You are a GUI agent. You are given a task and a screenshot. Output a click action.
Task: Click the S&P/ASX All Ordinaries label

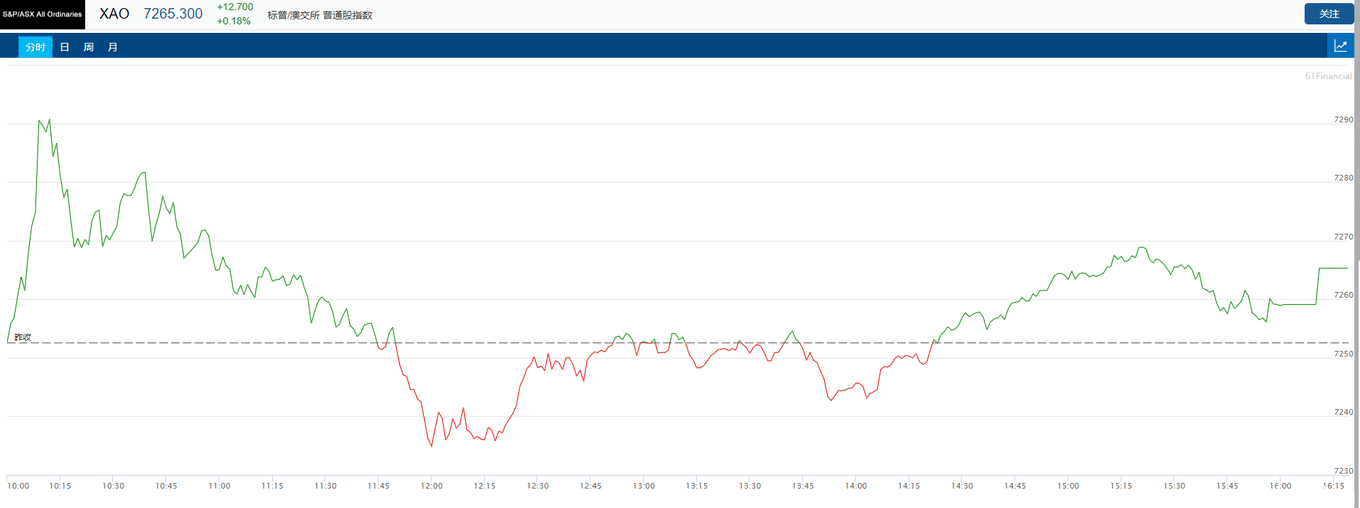(x=42, y=14)
